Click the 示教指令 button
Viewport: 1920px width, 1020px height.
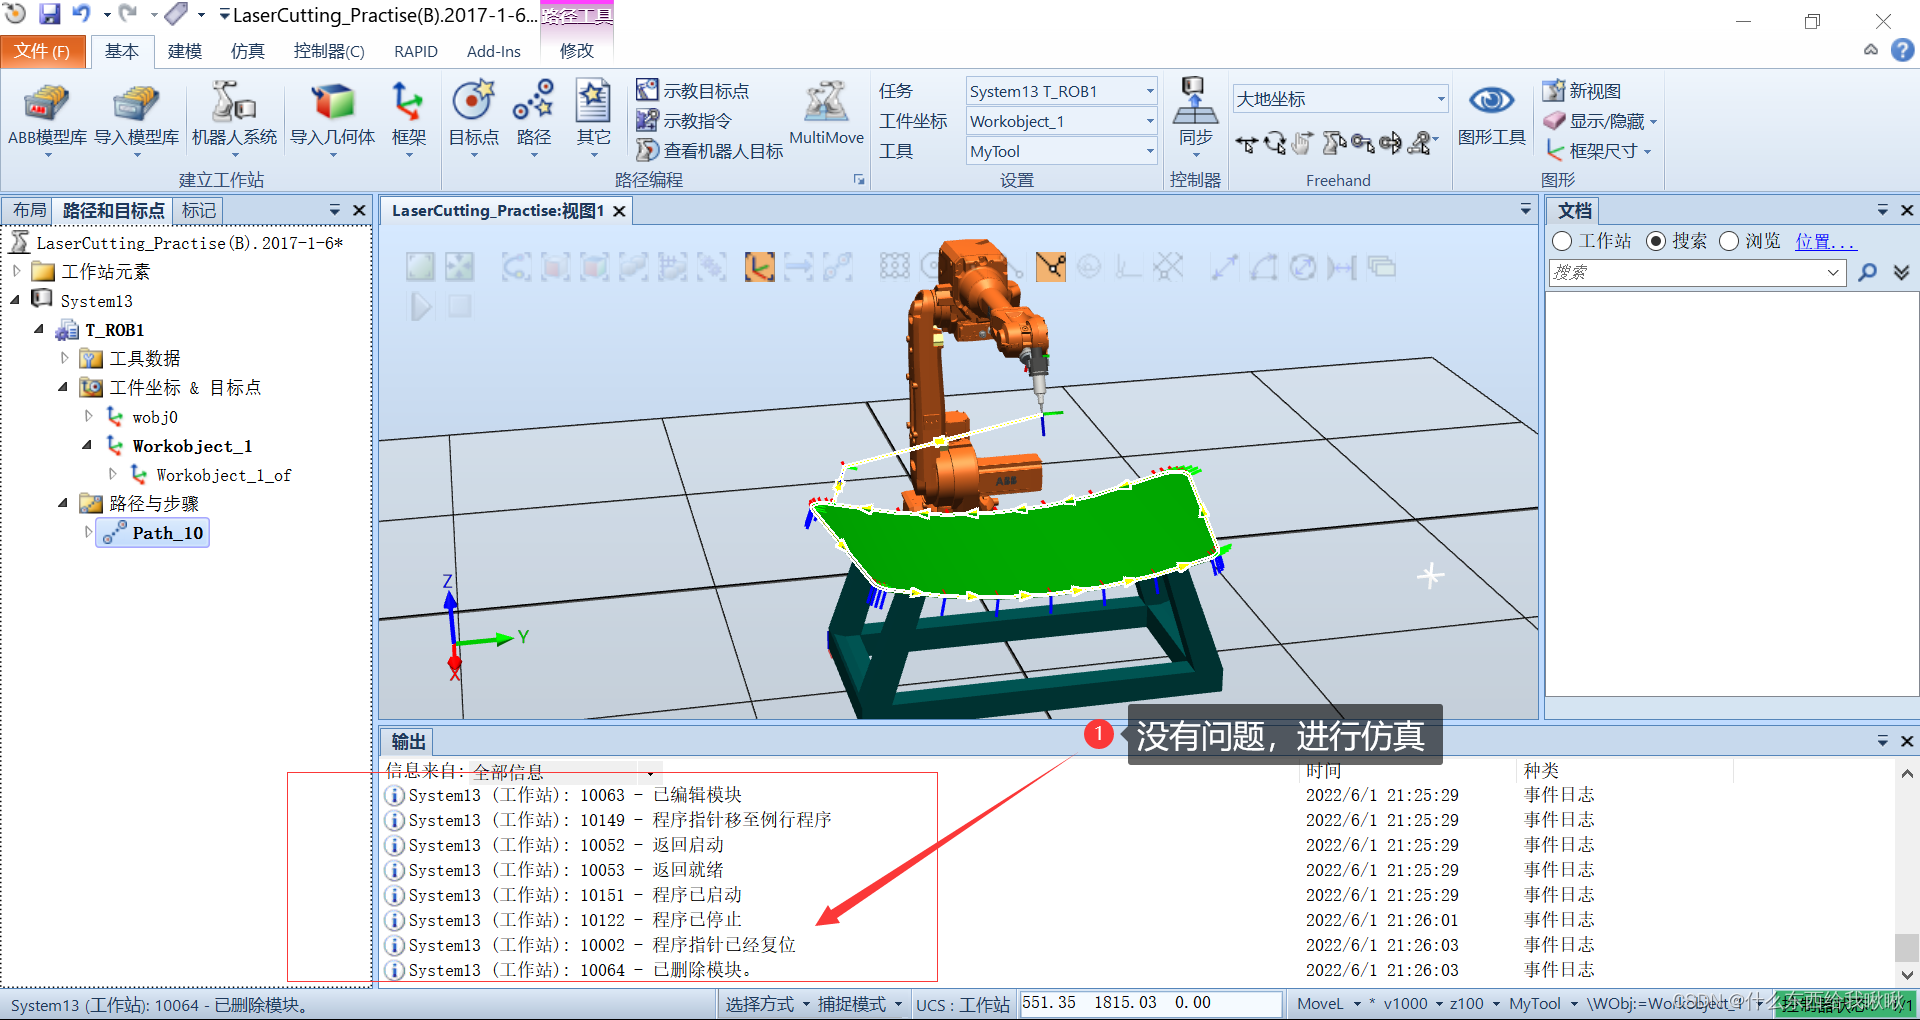(x=684, y=120)
